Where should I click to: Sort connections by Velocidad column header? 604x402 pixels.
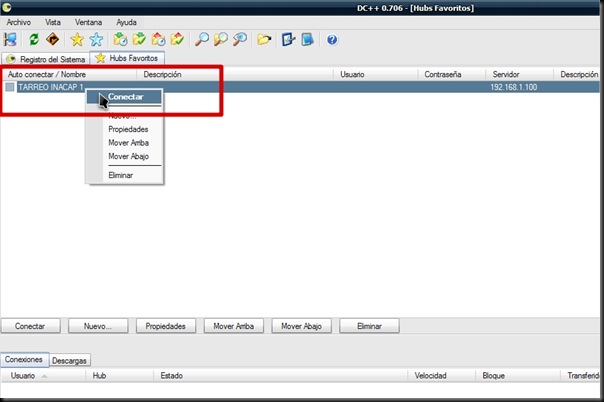pos(441,375)
